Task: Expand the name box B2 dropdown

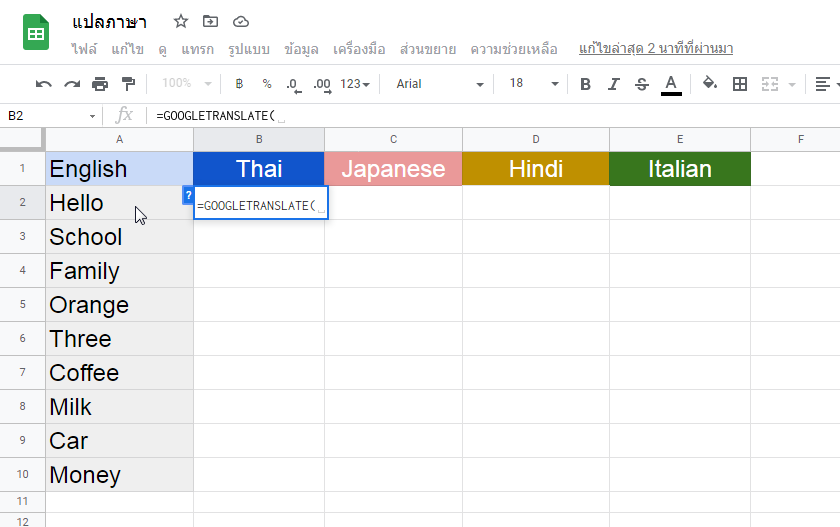Action: tap(92, 116)
